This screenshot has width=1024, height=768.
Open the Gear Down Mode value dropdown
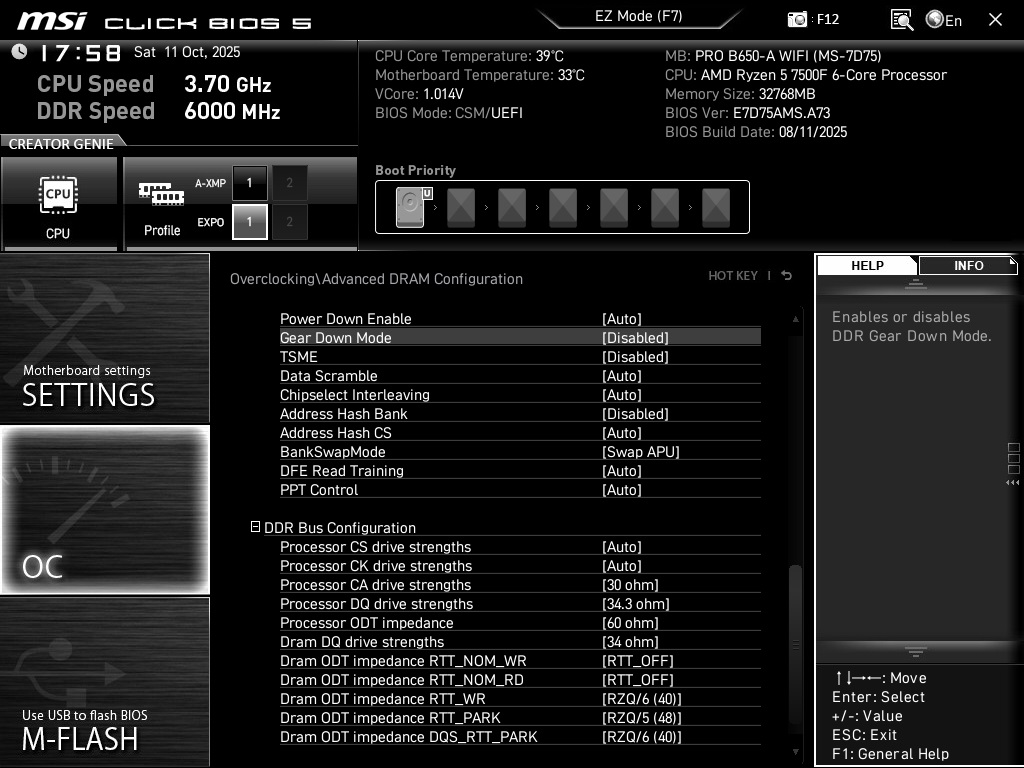pyautogui.click(x=635, y=338)
